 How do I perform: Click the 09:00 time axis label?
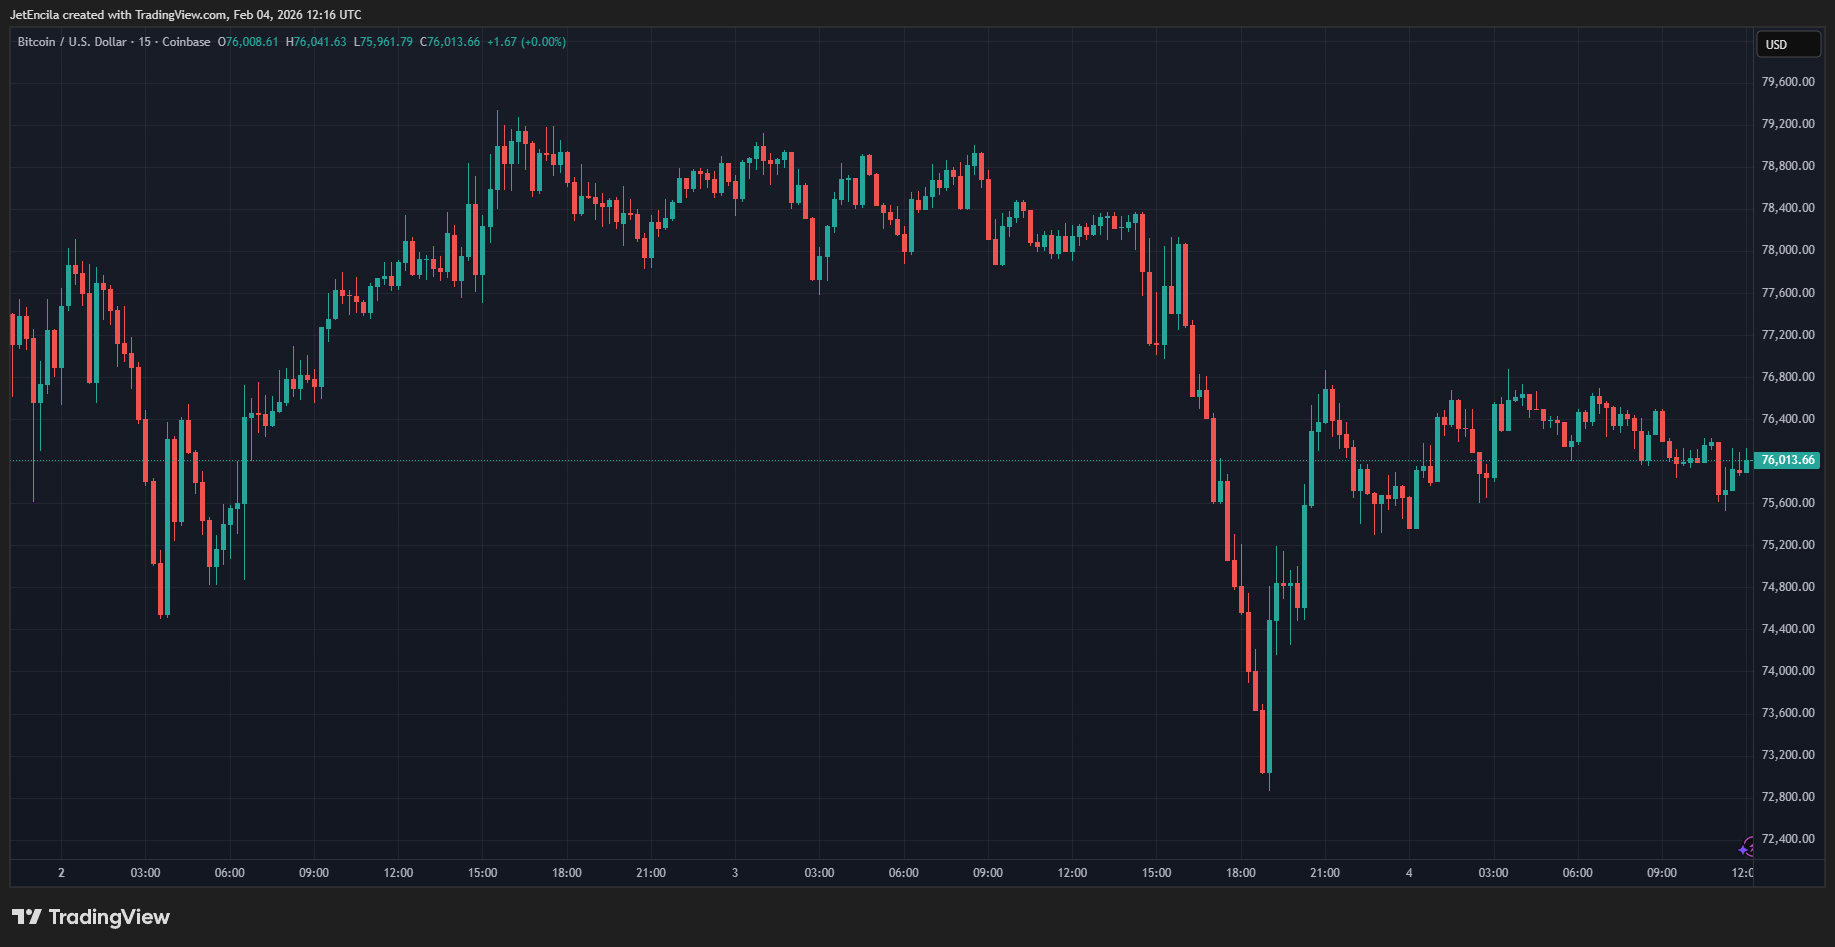tap(313, 872)
